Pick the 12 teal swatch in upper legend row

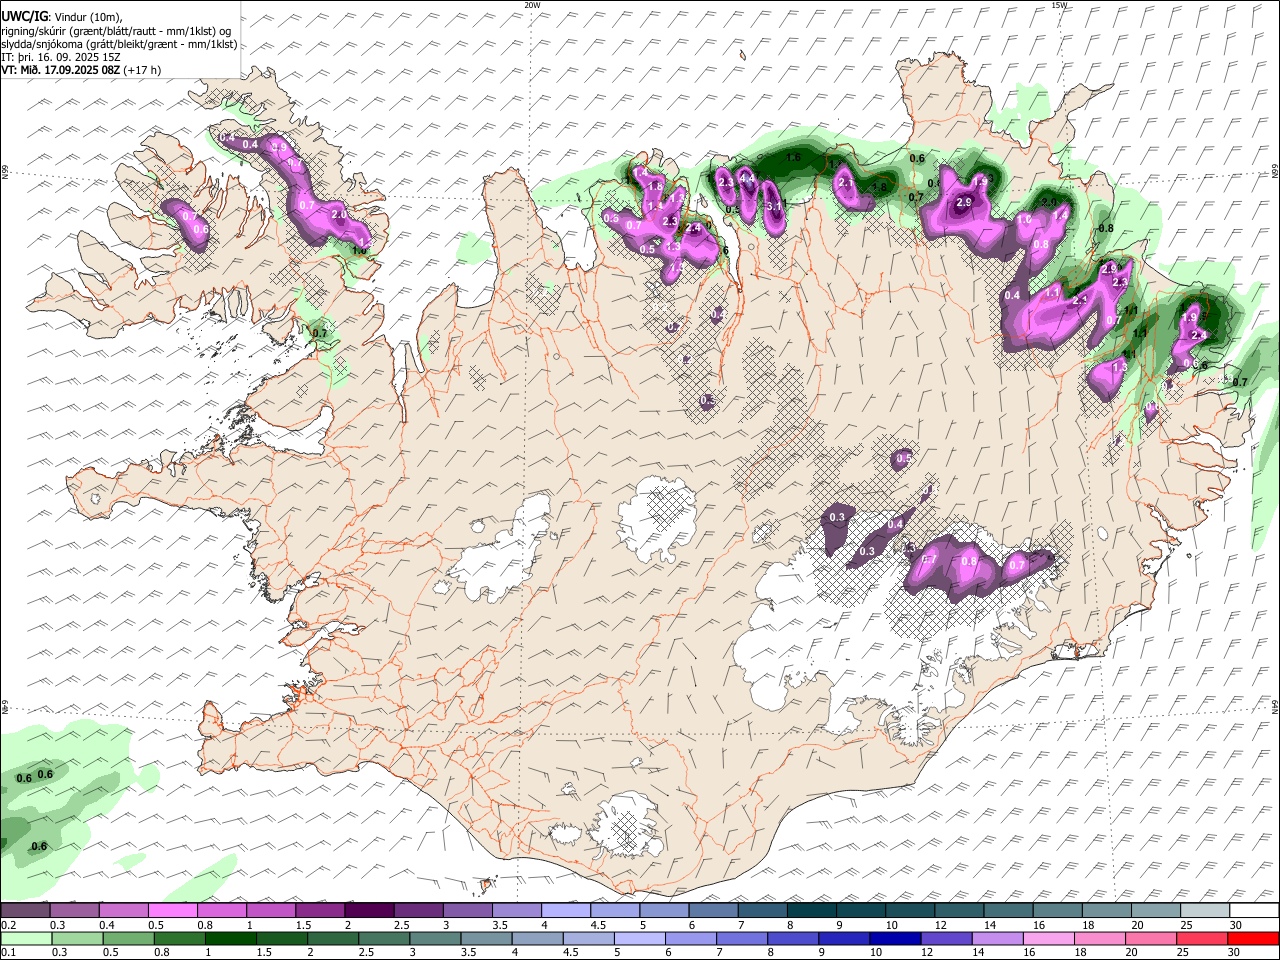[x=960, y=911]
